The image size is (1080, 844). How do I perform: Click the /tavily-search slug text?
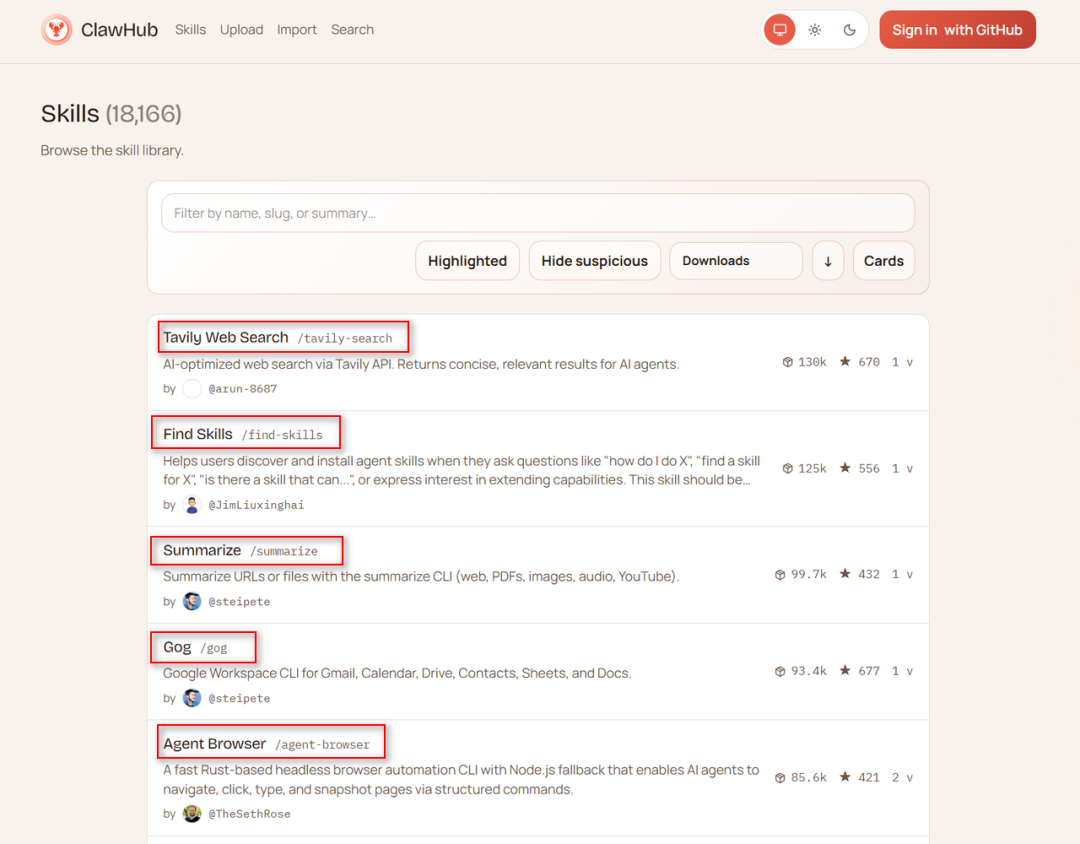(x=345, y=338)
